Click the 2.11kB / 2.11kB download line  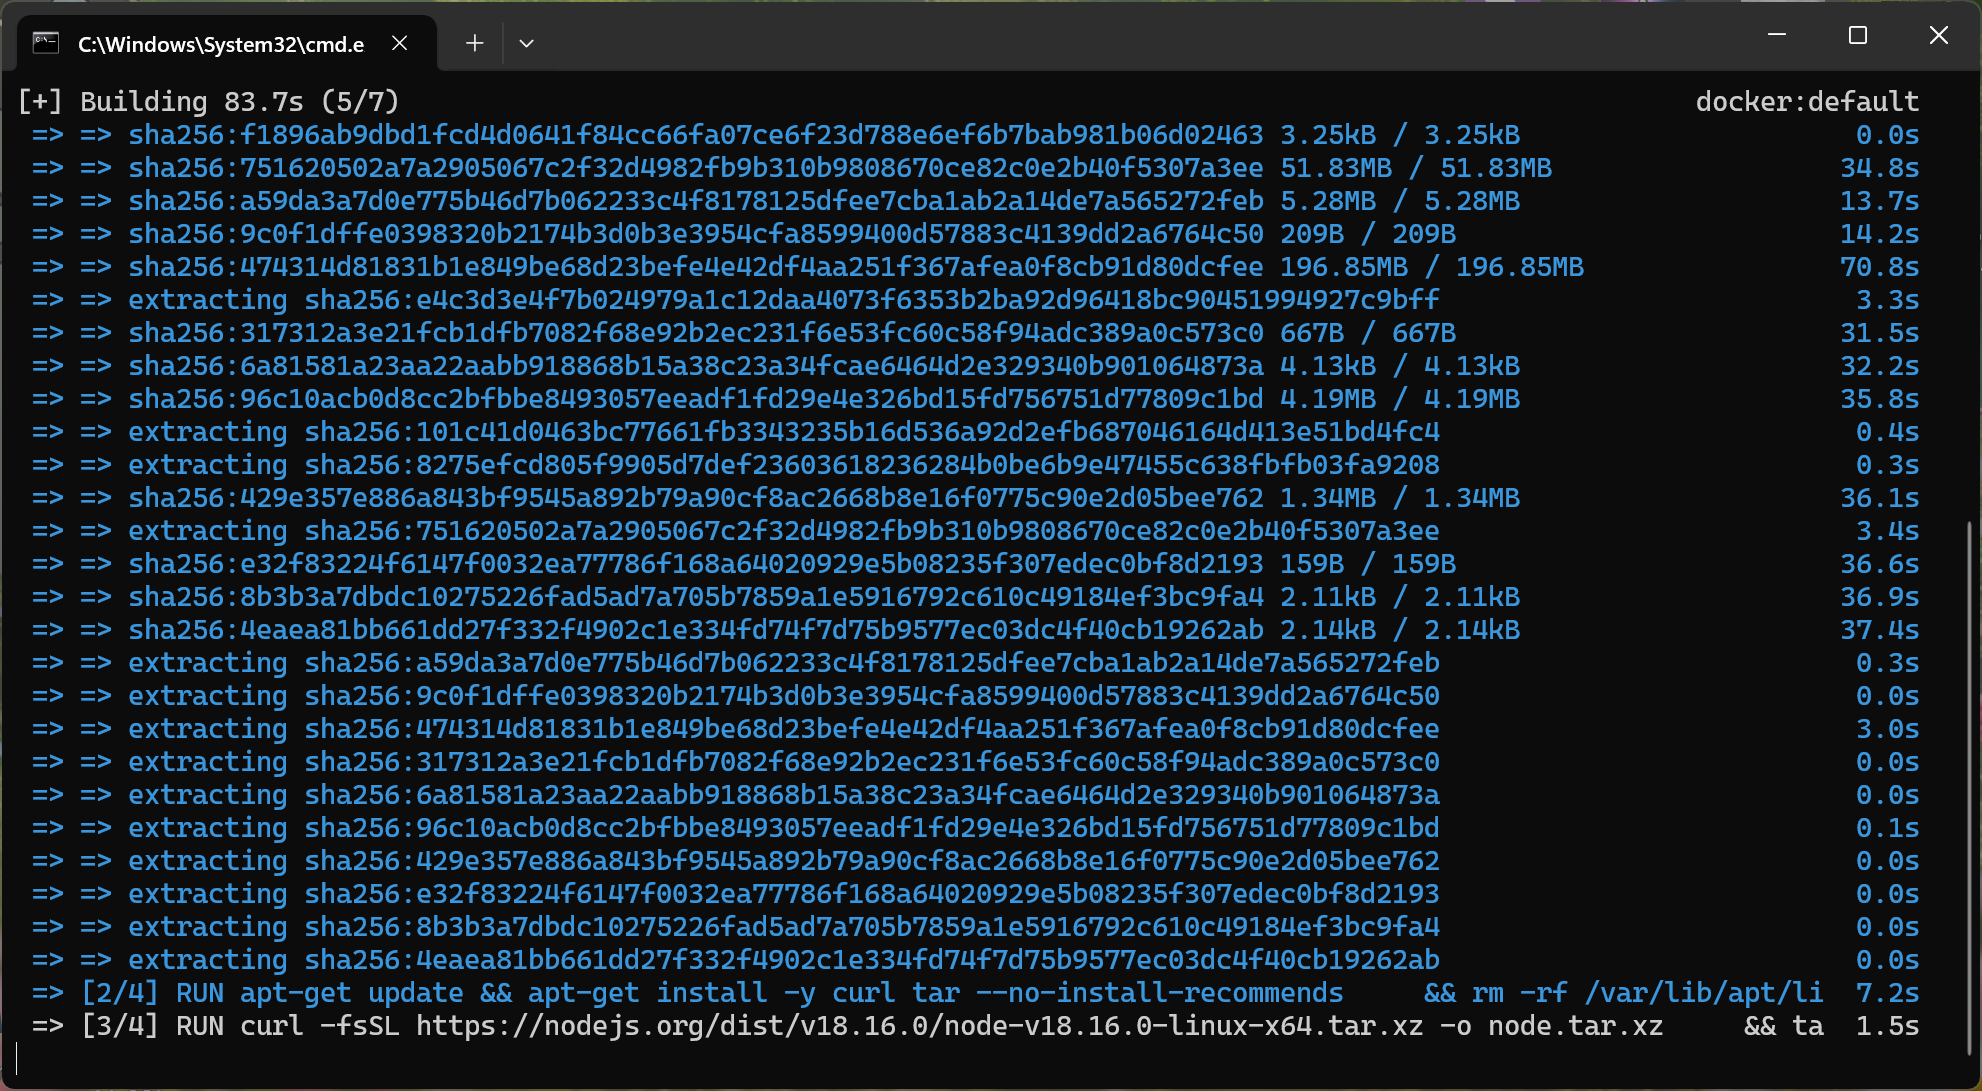tap(975, 596)
